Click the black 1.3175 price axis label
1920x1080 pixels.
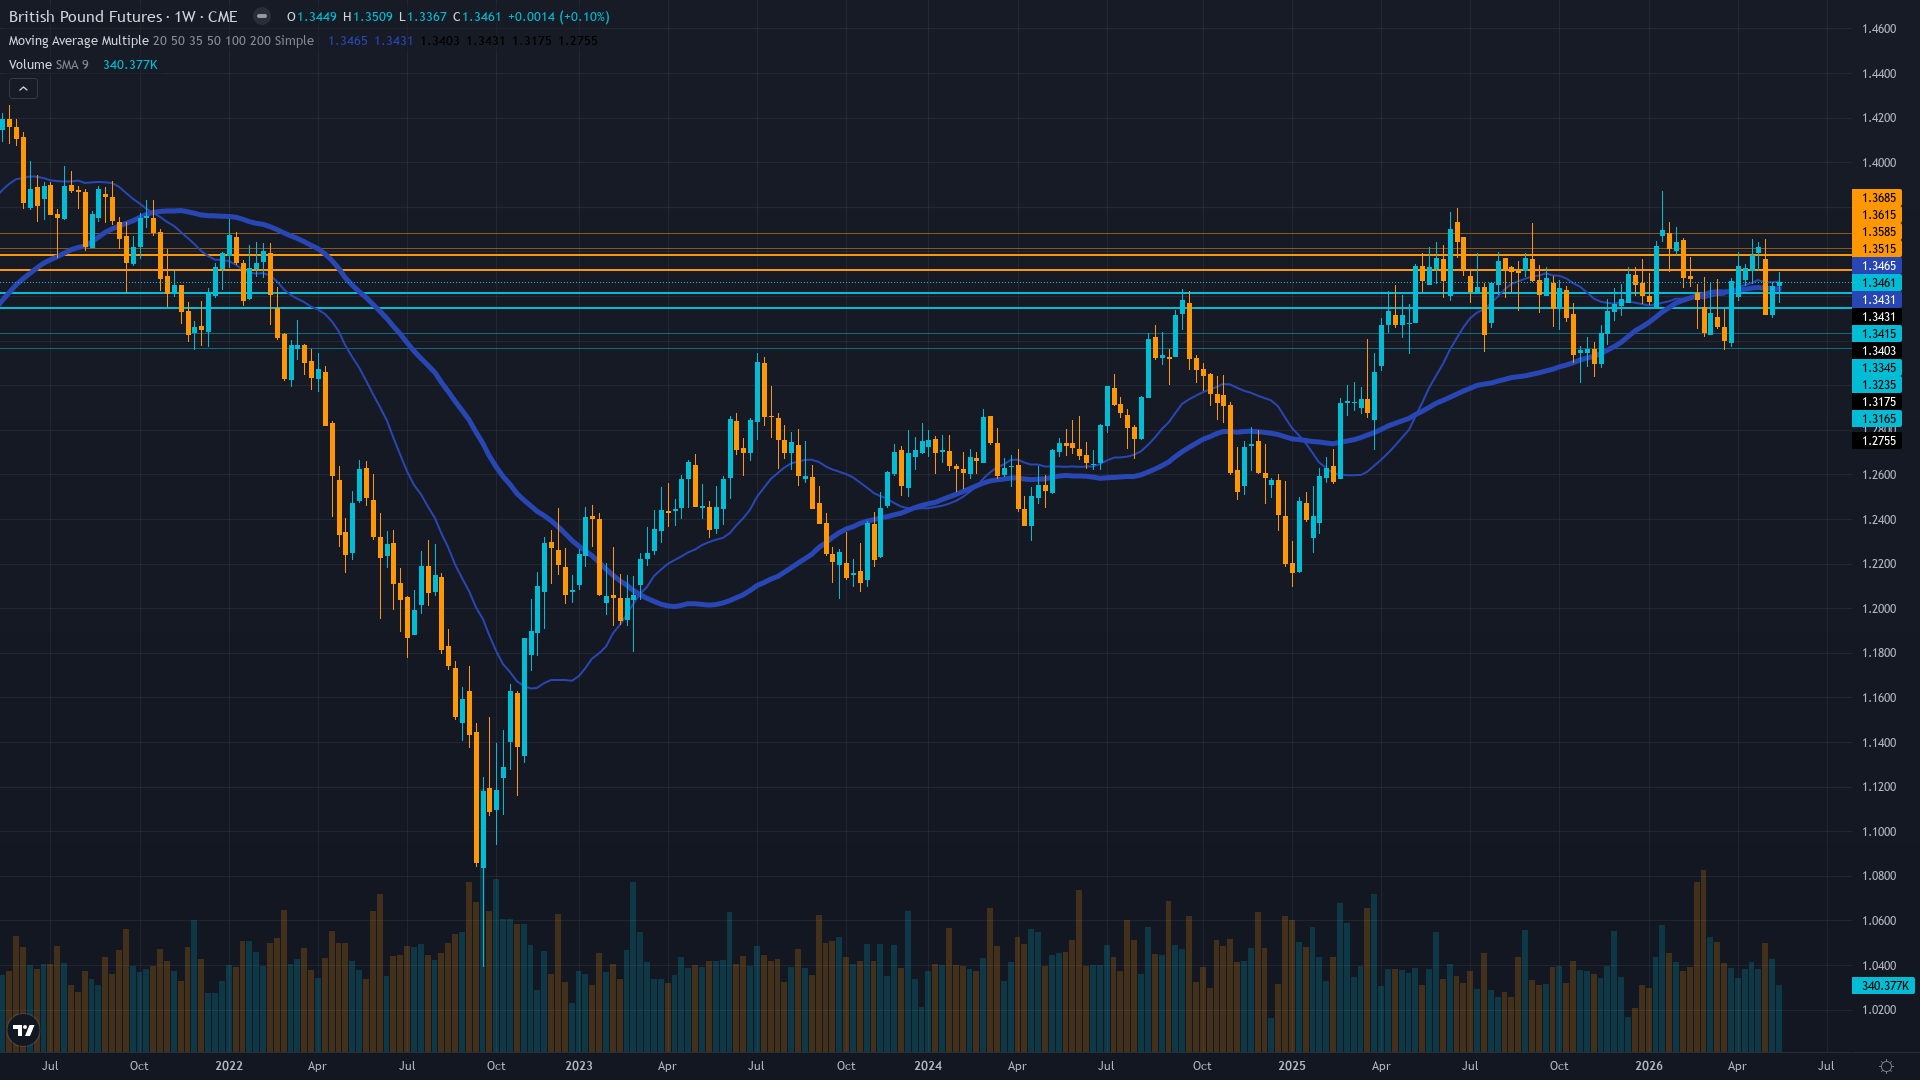(1877, 402)
